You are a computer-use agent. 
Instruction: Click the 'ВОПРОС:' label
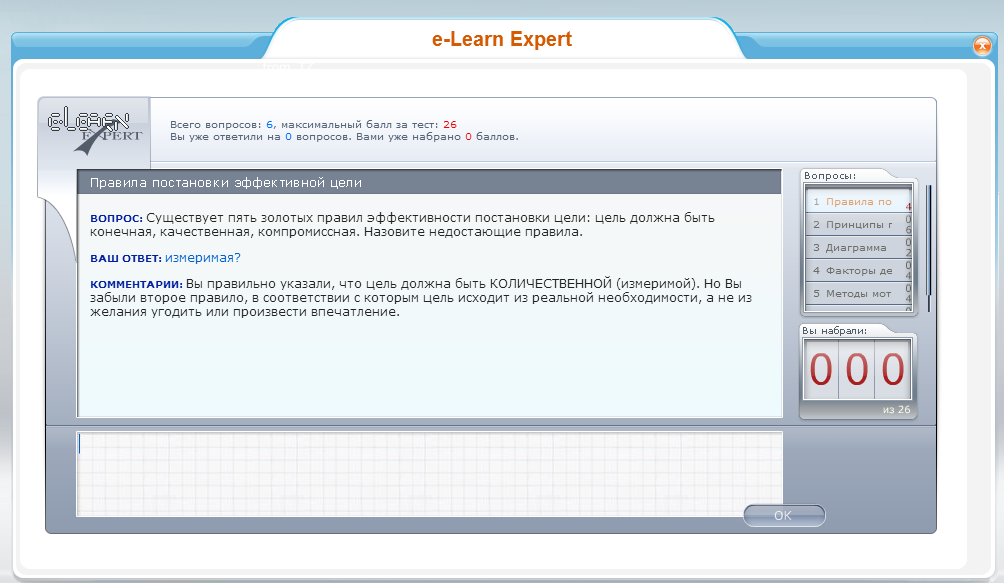[117, 218]
